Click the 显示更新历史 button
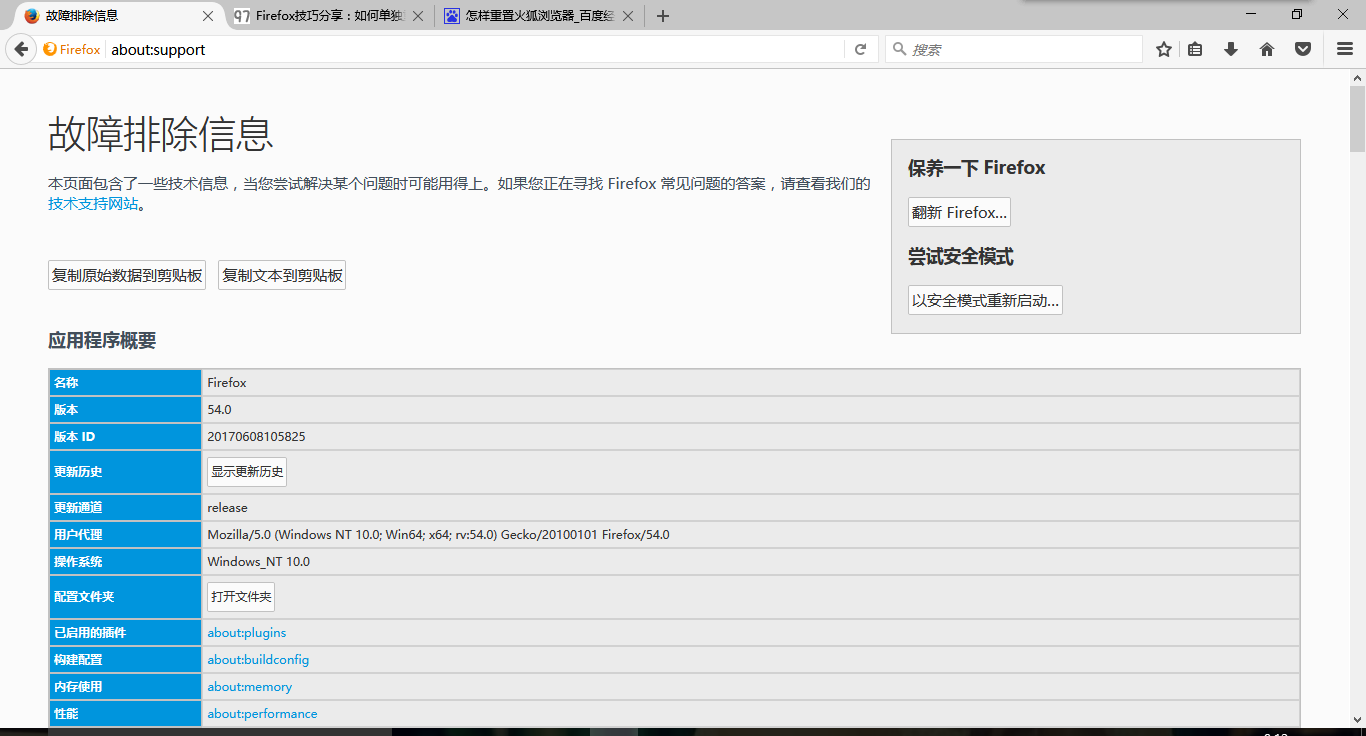Screen dimensions: 1366x736 coord(246,470)
